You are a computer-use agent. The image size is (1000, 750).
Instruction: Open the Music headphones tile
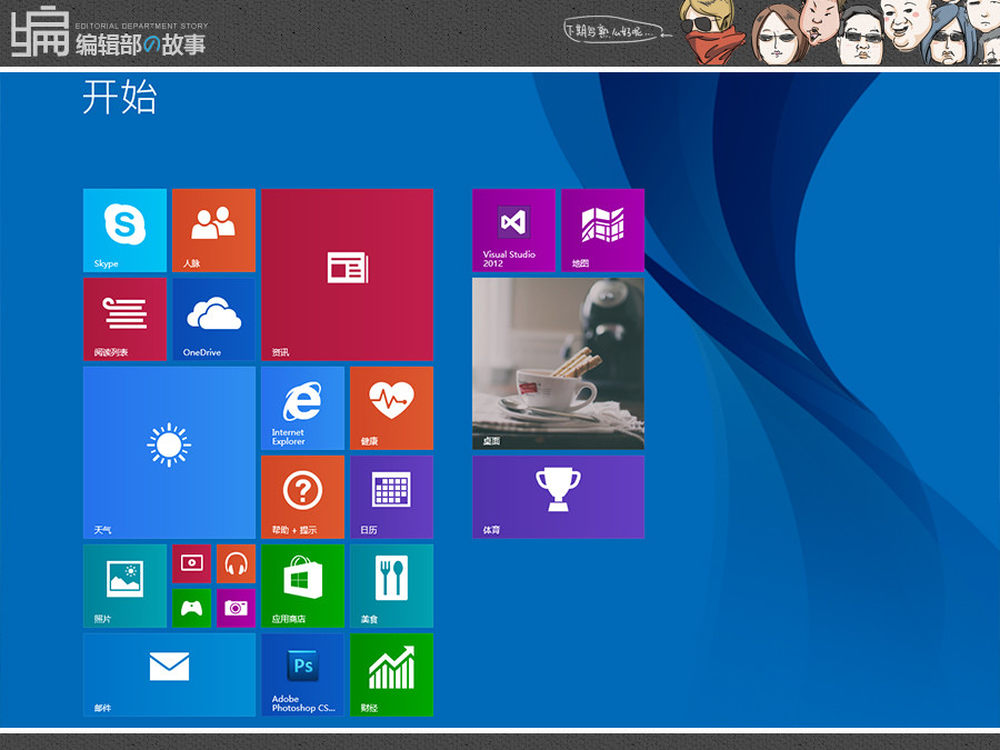point(236,564)
